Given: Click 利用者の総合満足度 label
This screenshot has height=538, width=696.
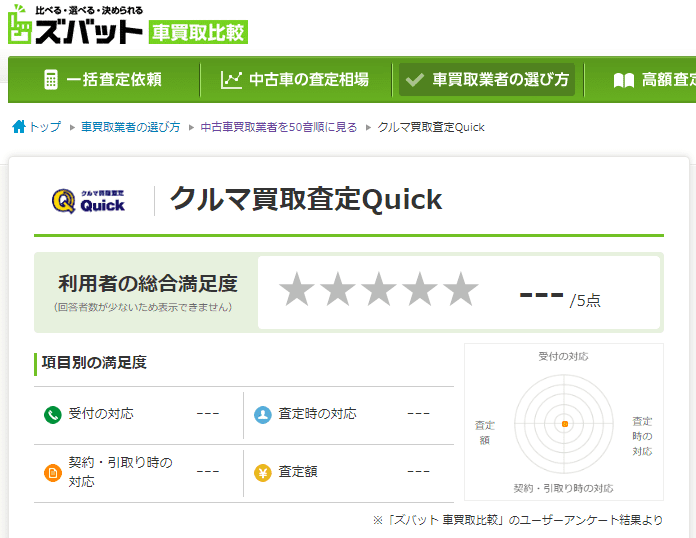Looking at the screenshot, I should pyautogui.click(x=148, y=283).
